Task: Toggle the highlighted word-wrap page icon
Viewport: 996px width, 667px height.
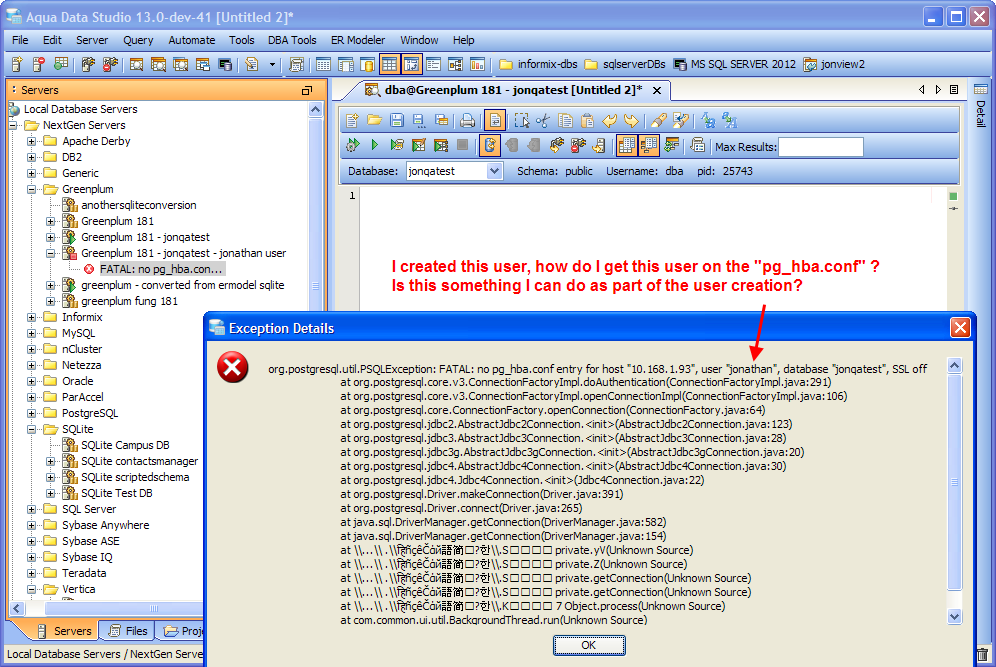Action: 495,120
